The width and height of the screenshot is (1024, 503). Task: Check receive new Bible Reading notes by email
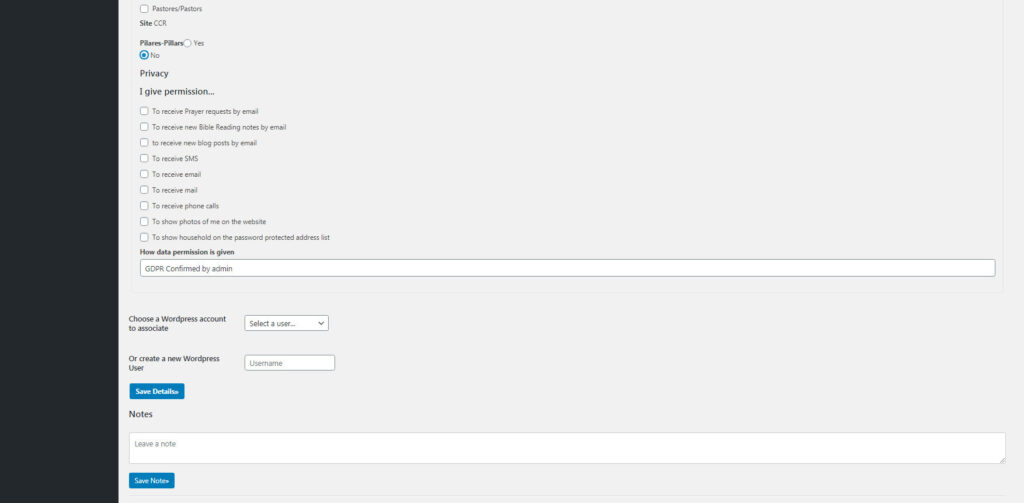(144, 127)
